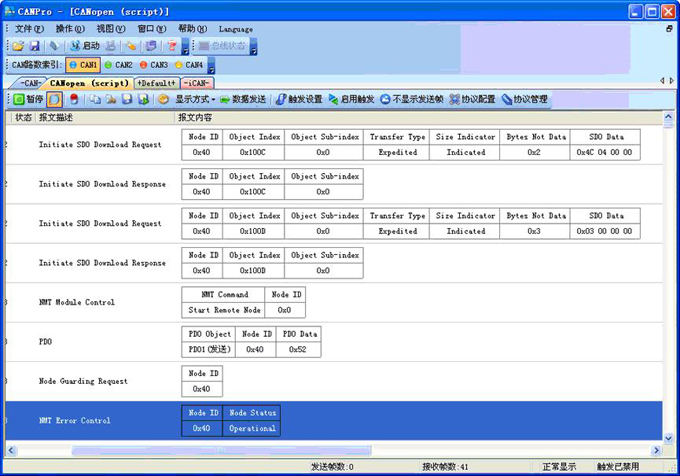Click 协议配置 protocol configuration button
This screenshot has height=476, width=680.
pyautogui.click(x=472, y=100)
